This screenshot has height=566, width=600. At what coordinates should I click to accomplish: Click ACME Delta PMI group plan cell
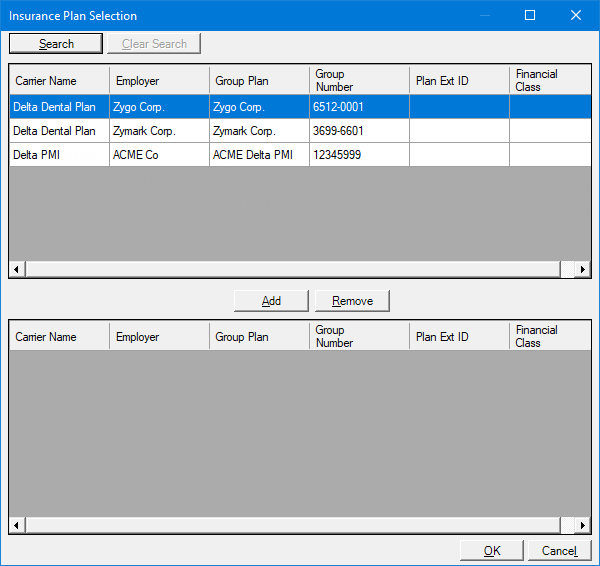click(259, 155)
